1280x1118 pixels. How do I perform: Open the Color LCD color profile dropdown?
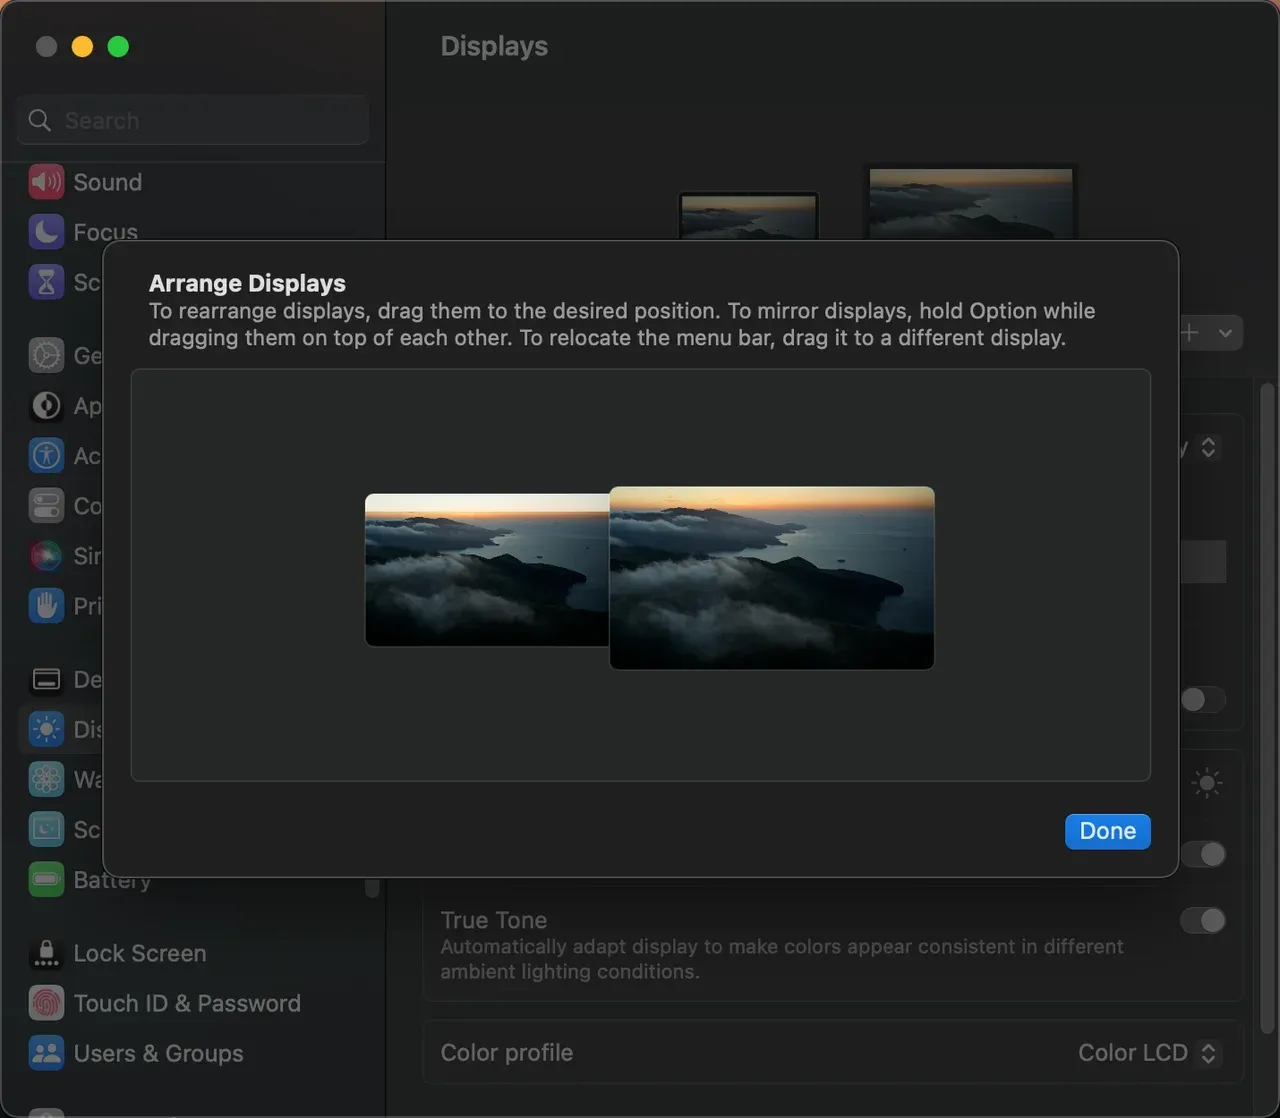pyautogui.click(x=1149, y=1053)
